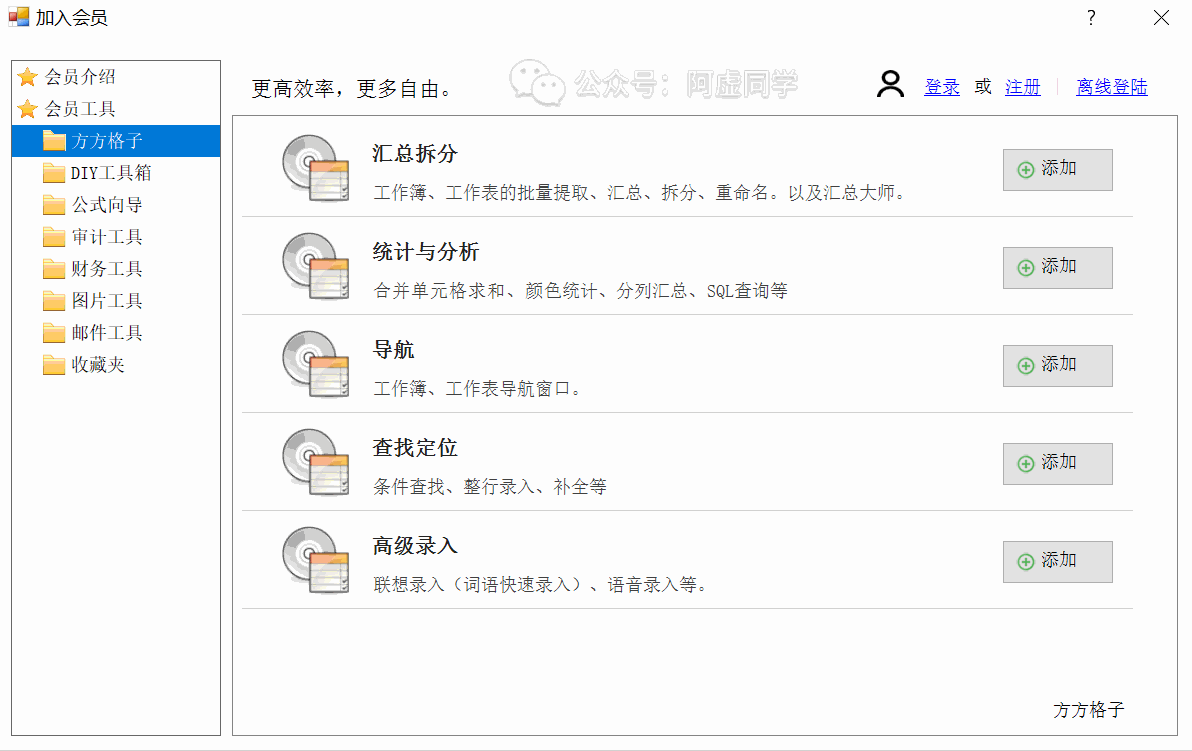Image resolution: width=1192 pixels, height=751 pixels.
Task: Click the folder icon of 方方格子
Action: pyautogui.click(x=54, y=141)
